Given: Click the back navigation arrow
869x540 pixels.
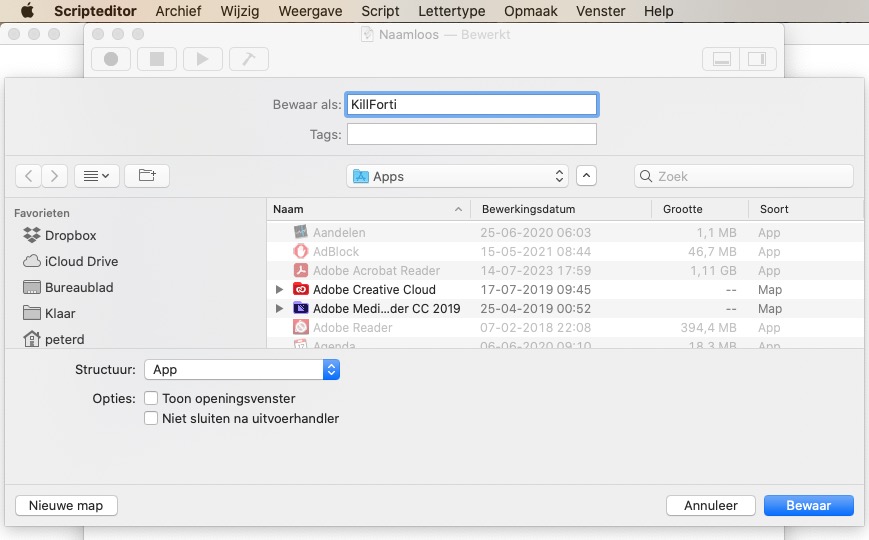Looking at the screenshot, I should pos(29,176).
